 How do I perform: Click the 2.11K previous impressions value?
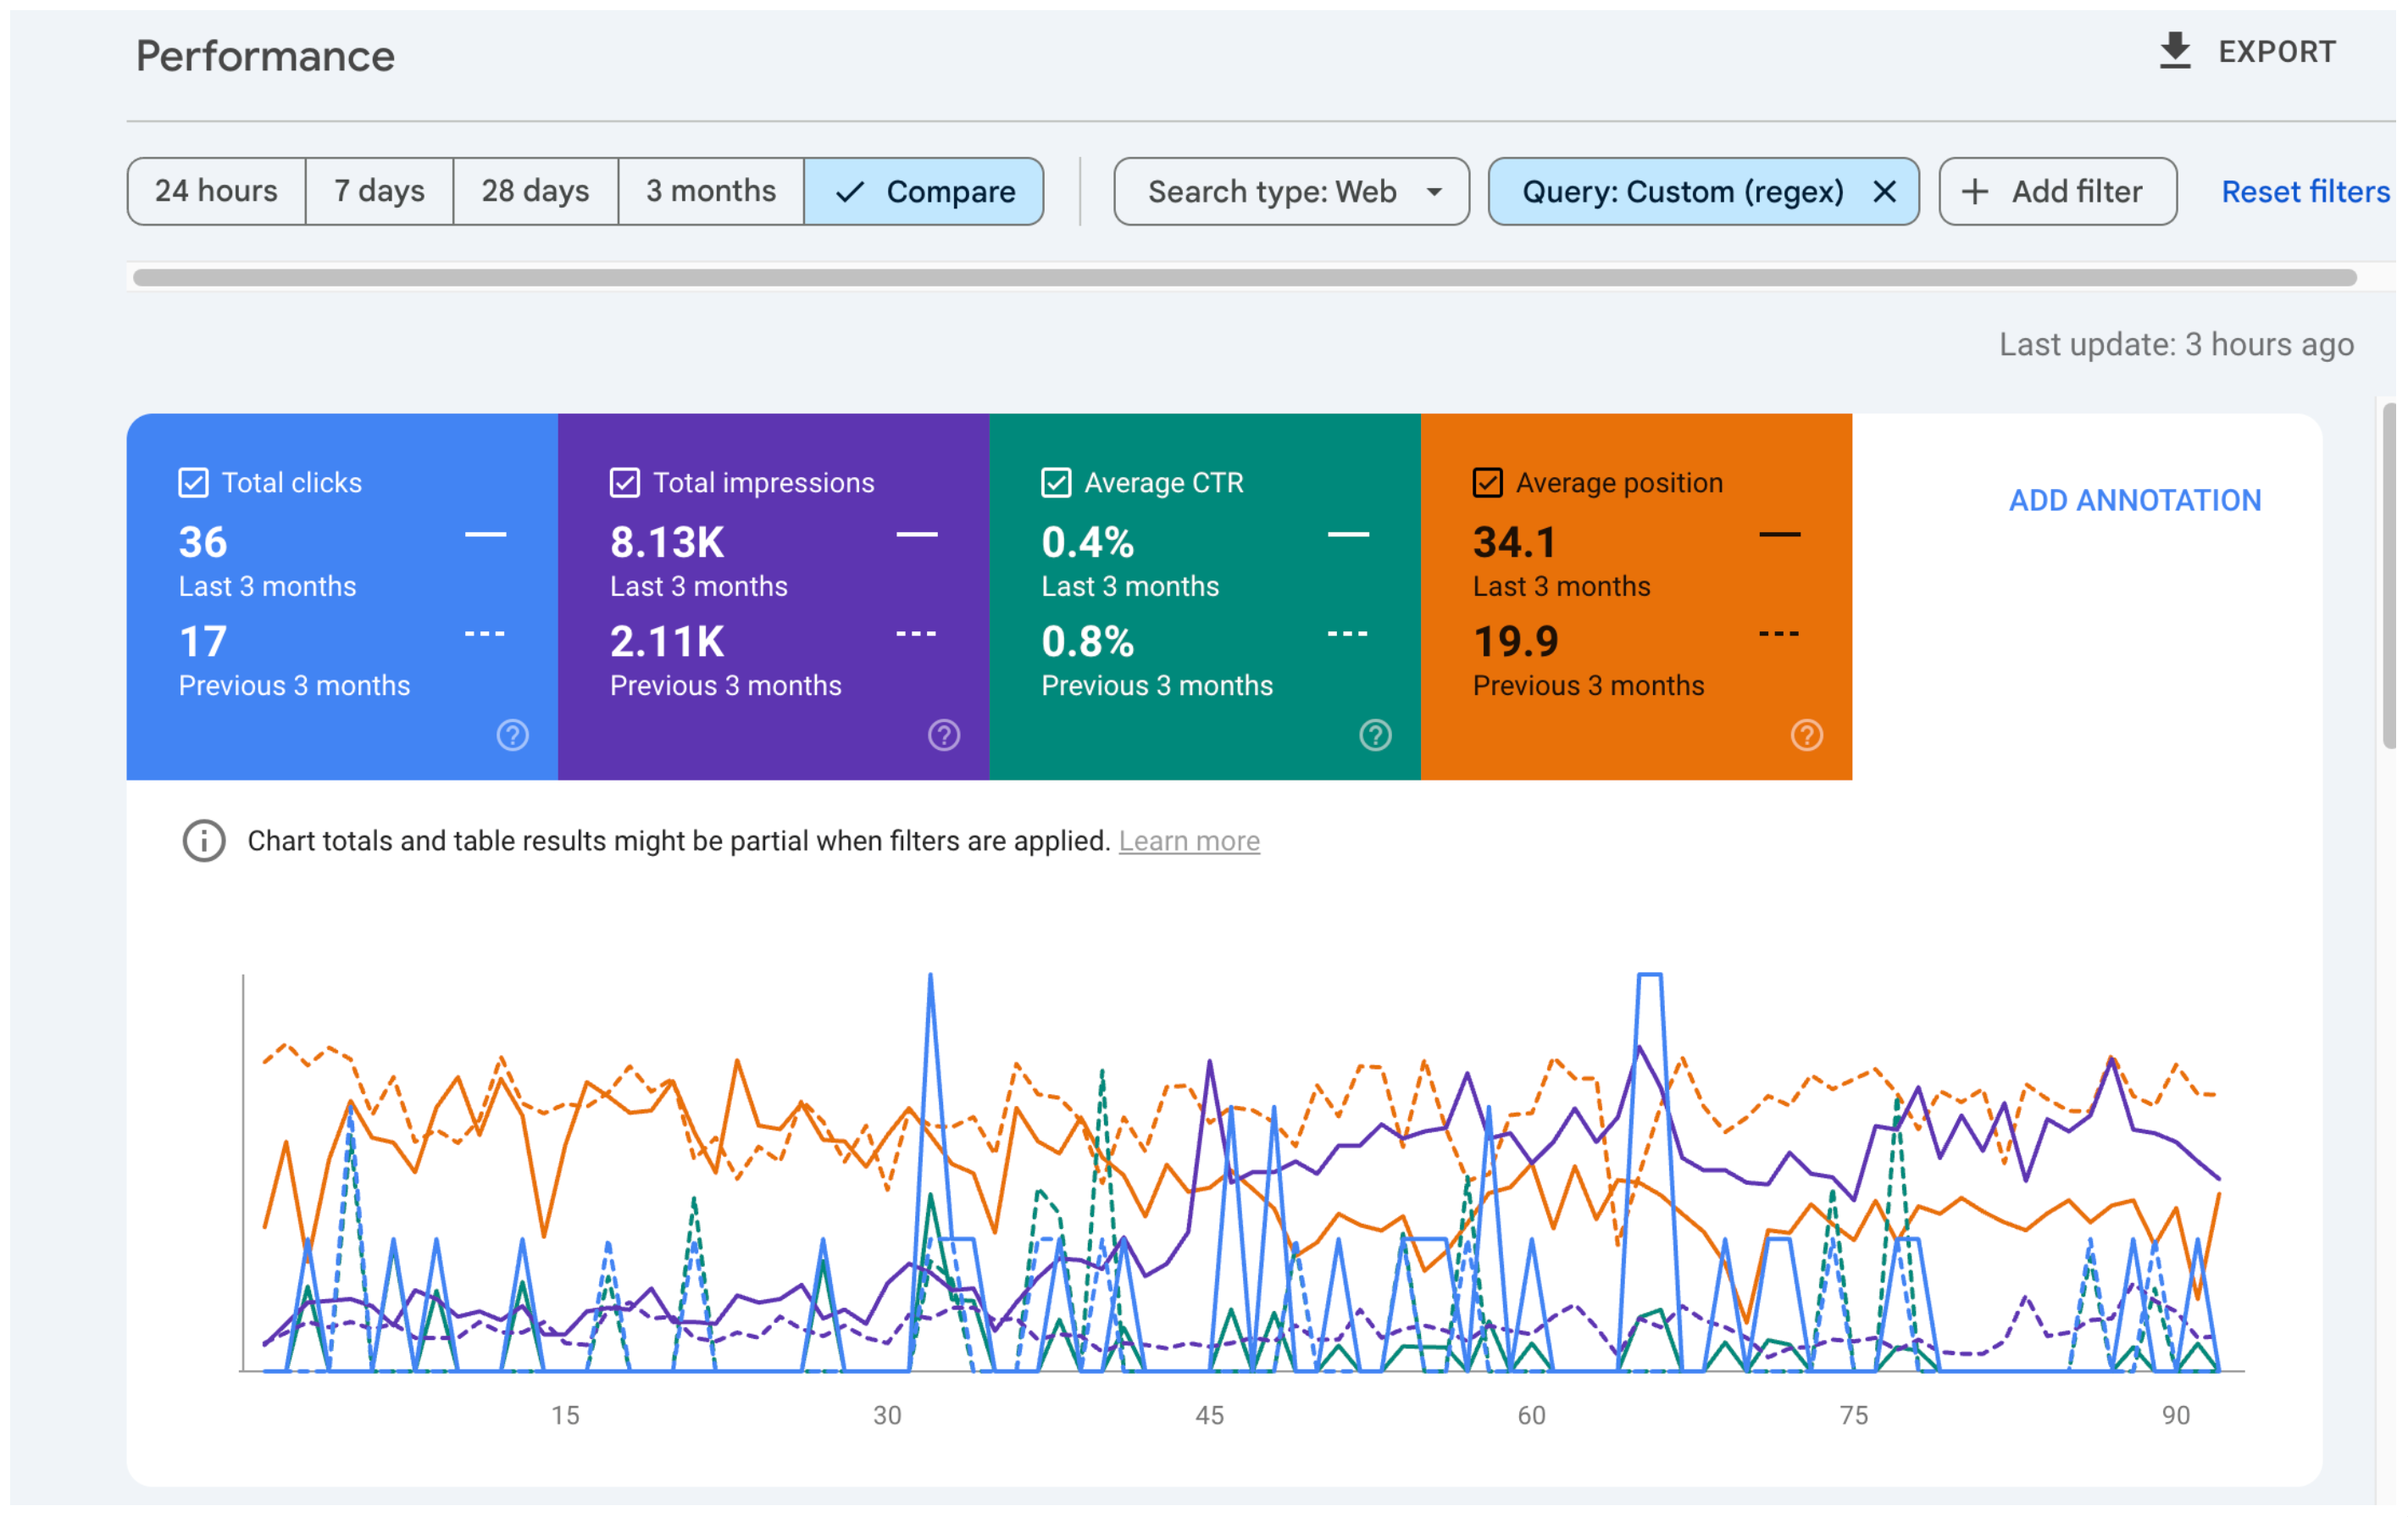[667, 641]
